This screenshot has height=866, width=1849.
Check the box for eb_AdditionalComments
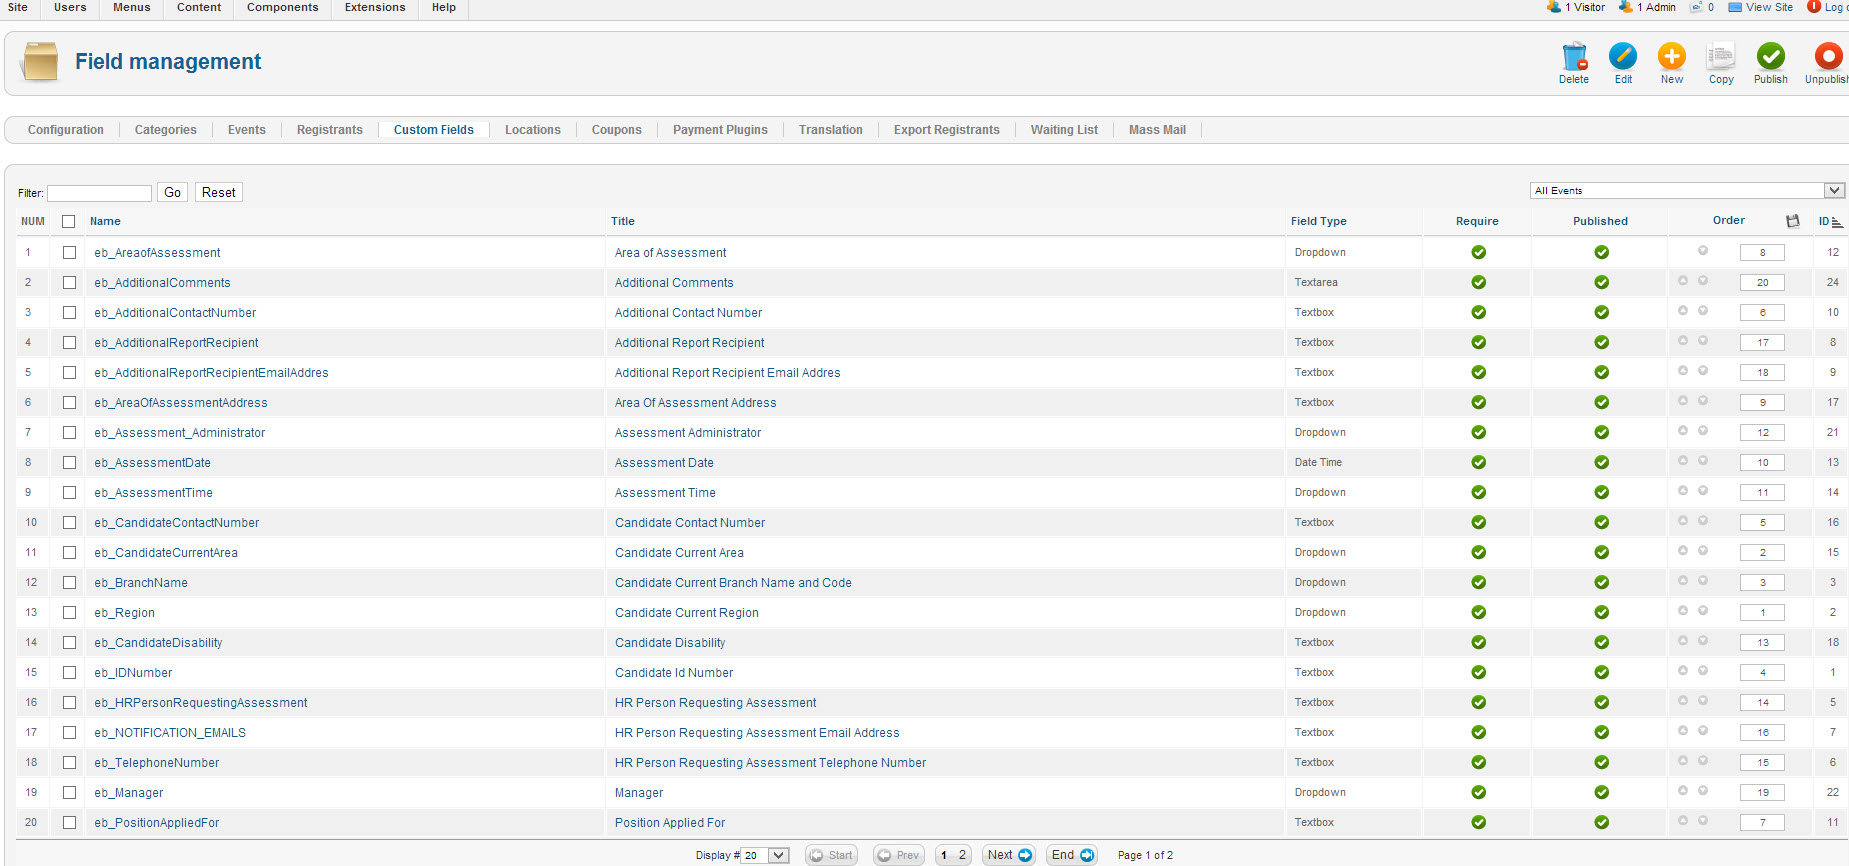[x=69, y=283]
